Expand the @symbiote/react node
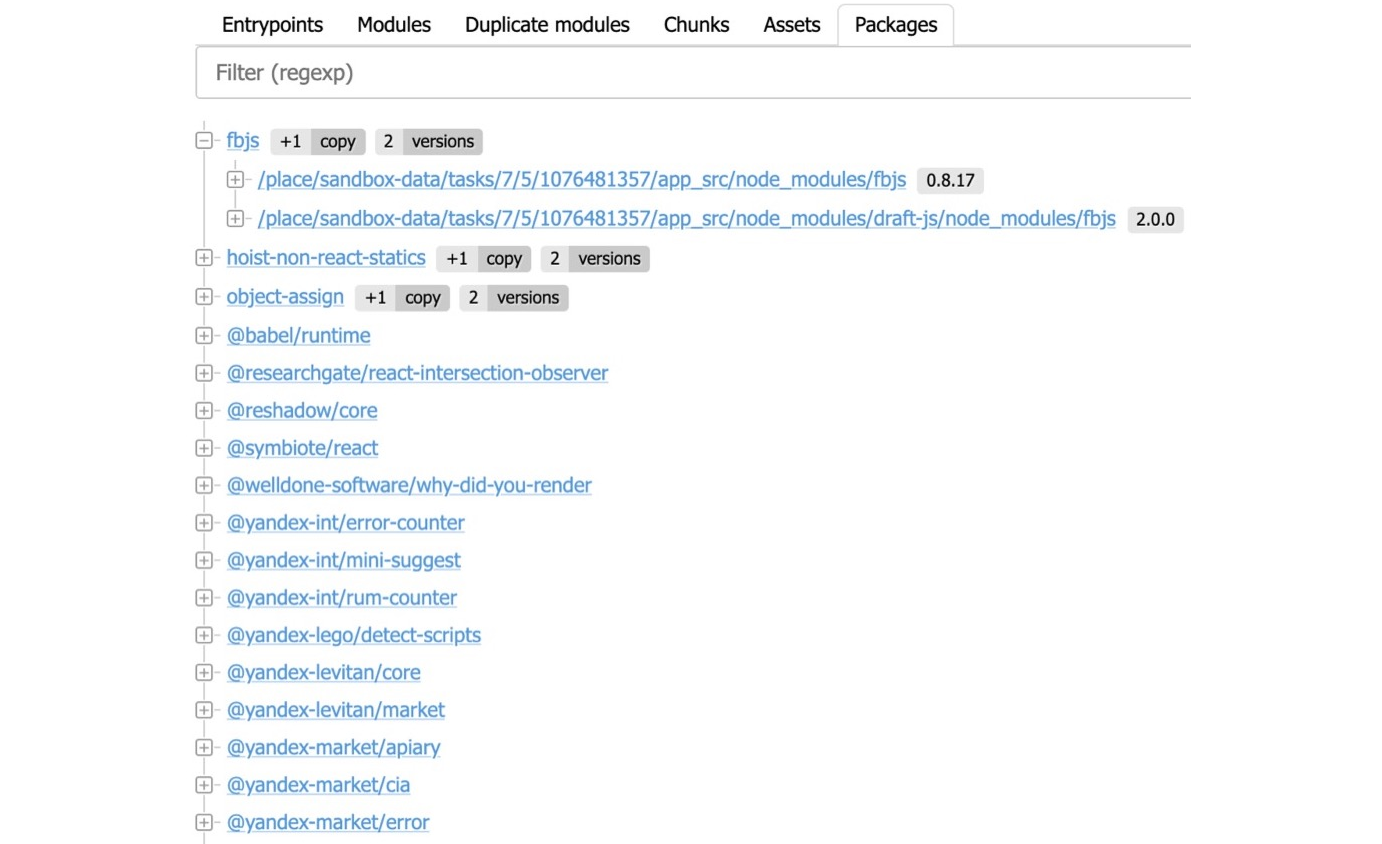This screenshot has height=844, width=1382. tap(205, 448)
